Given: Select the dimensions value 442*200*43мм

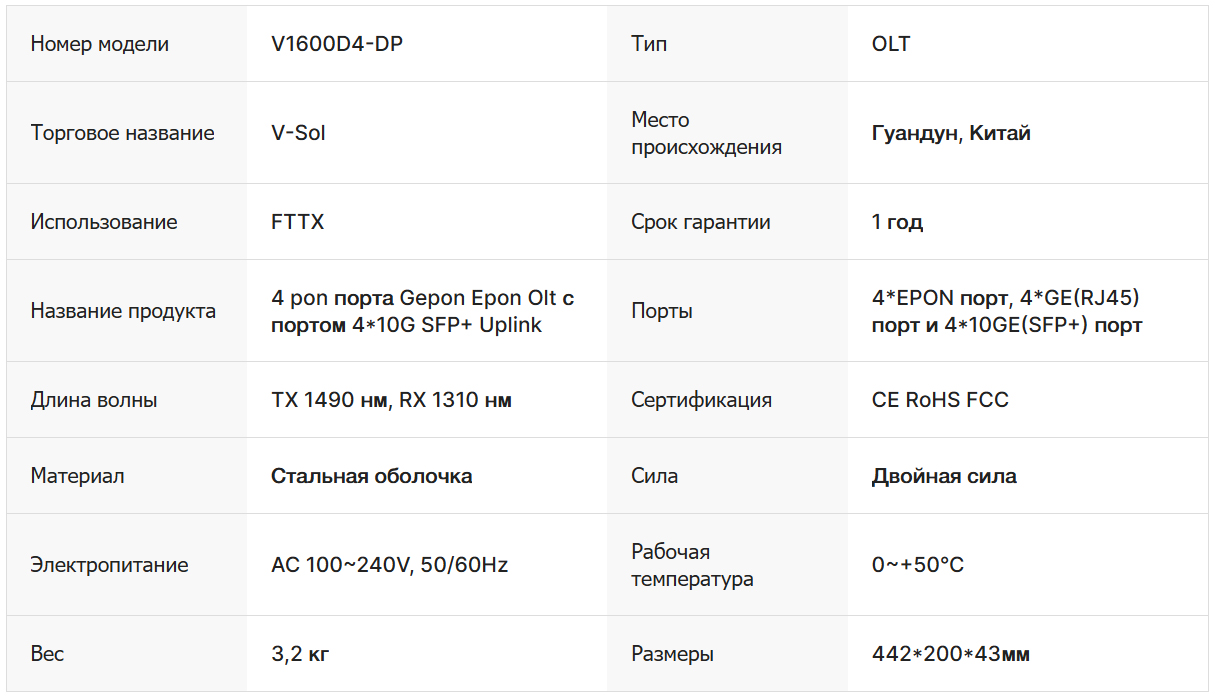Looking at the screenshot, I should coord(950,654).
